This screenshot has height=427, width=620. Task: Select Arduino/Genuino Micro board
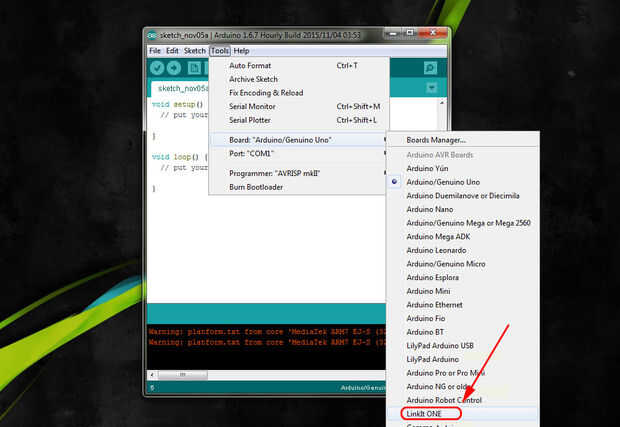pyautogui.click(x=463, y=264)
